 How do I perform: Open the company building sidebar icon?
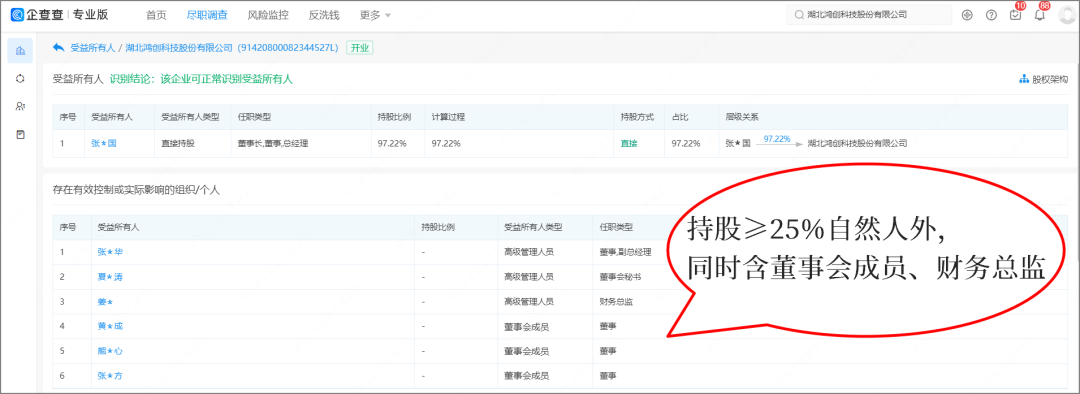pos(20,50)
